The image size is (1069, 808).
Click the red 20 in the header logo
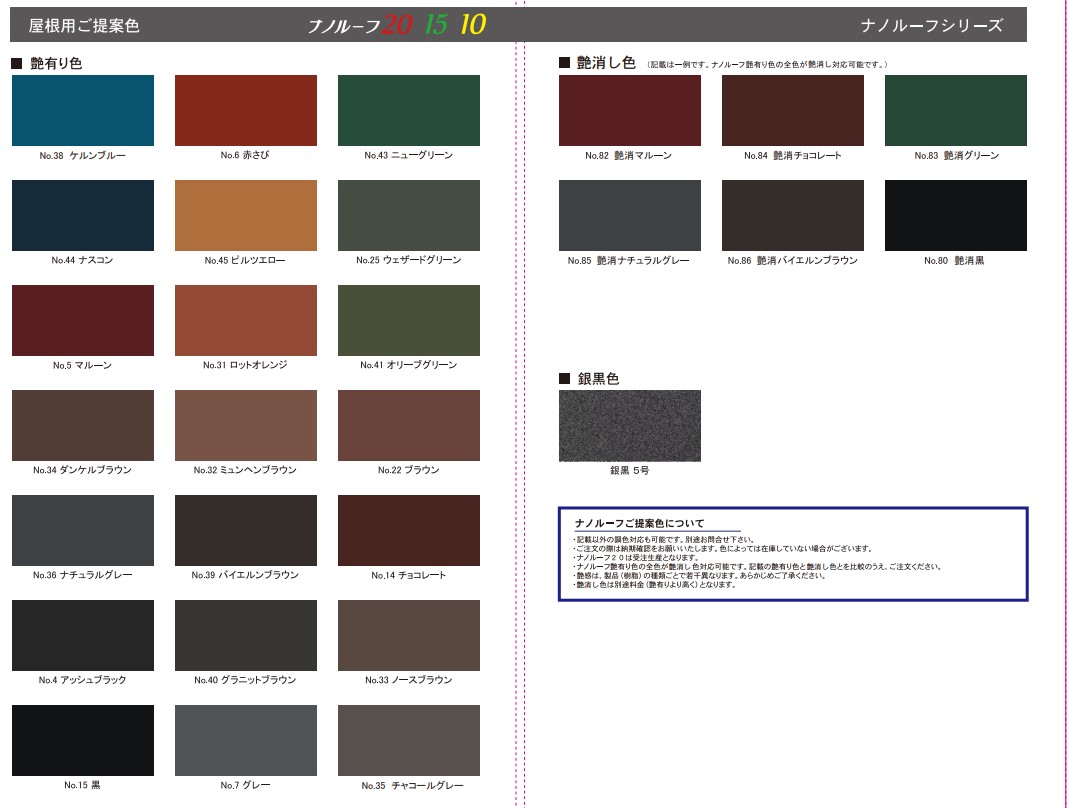point(397,25)
